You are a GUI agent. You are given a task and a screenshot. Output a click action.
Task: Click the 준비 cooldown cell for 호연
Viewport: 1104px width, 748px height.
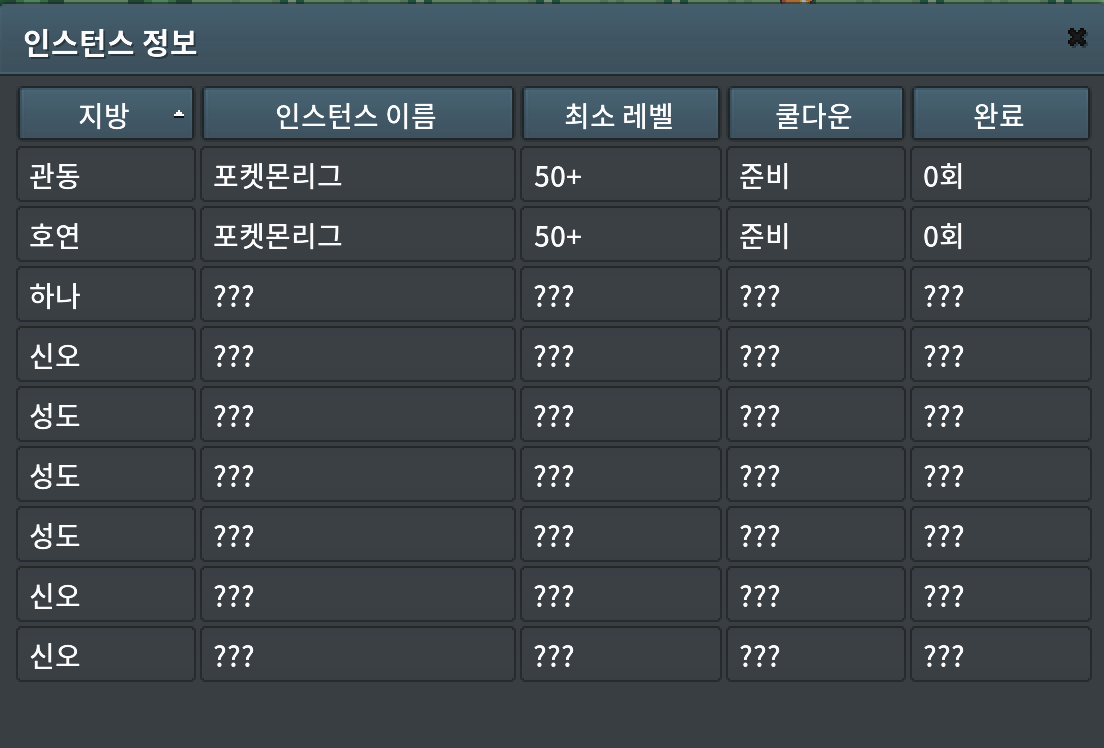816,236
